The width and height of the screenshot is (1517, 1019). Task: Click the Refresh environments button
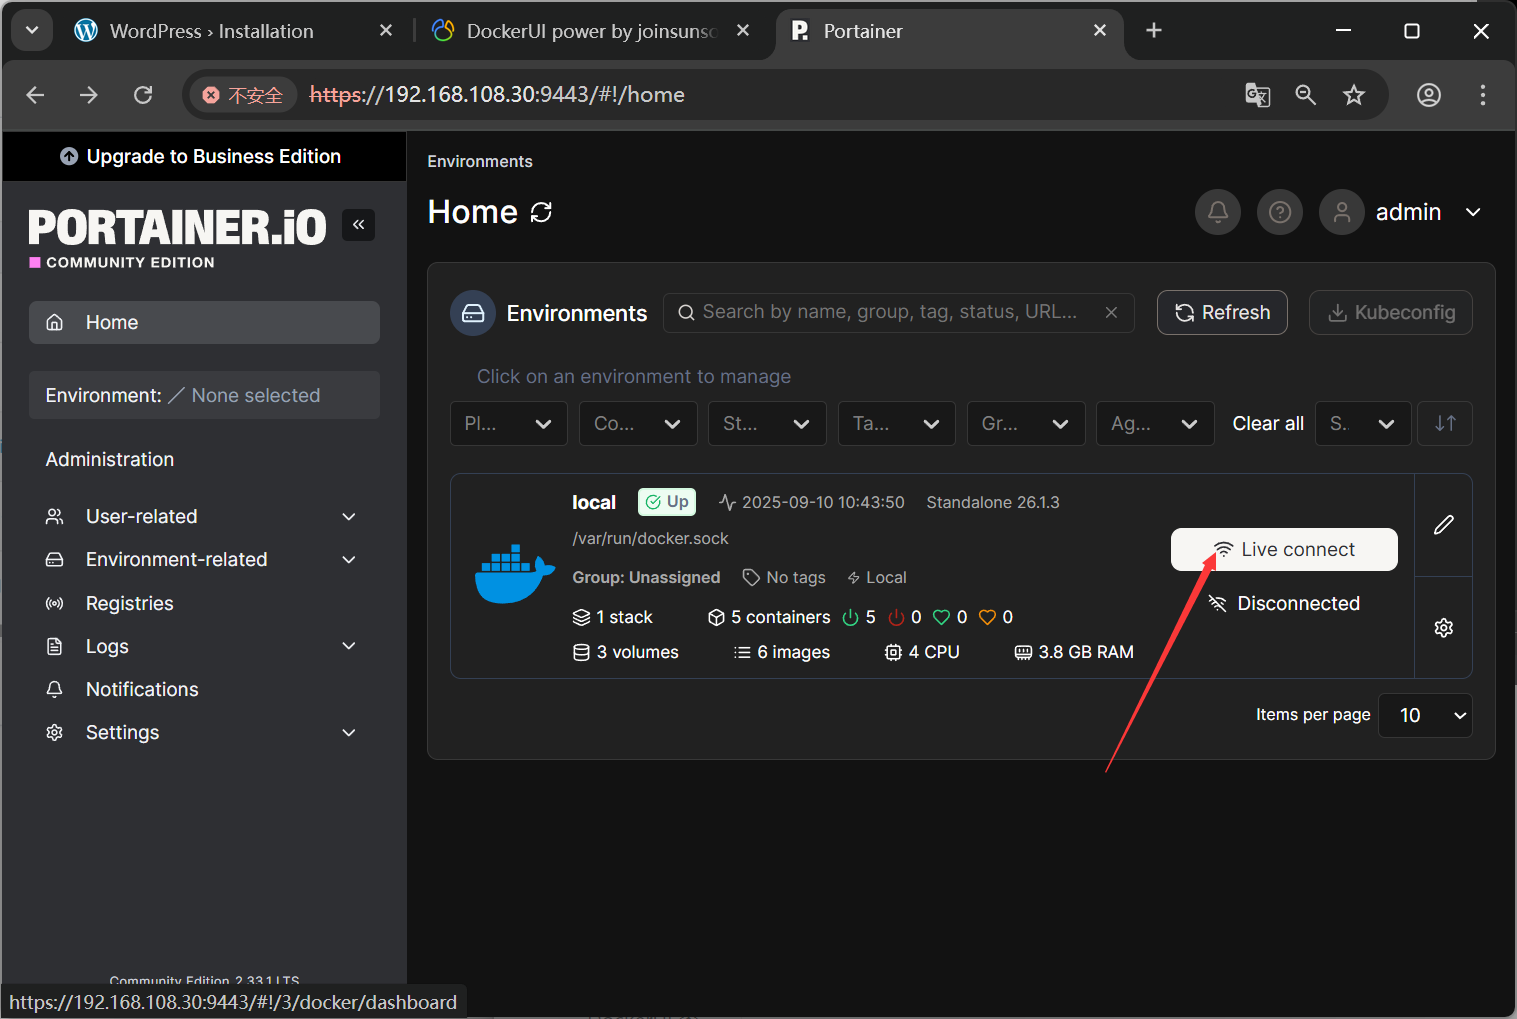pos(1222,313)
